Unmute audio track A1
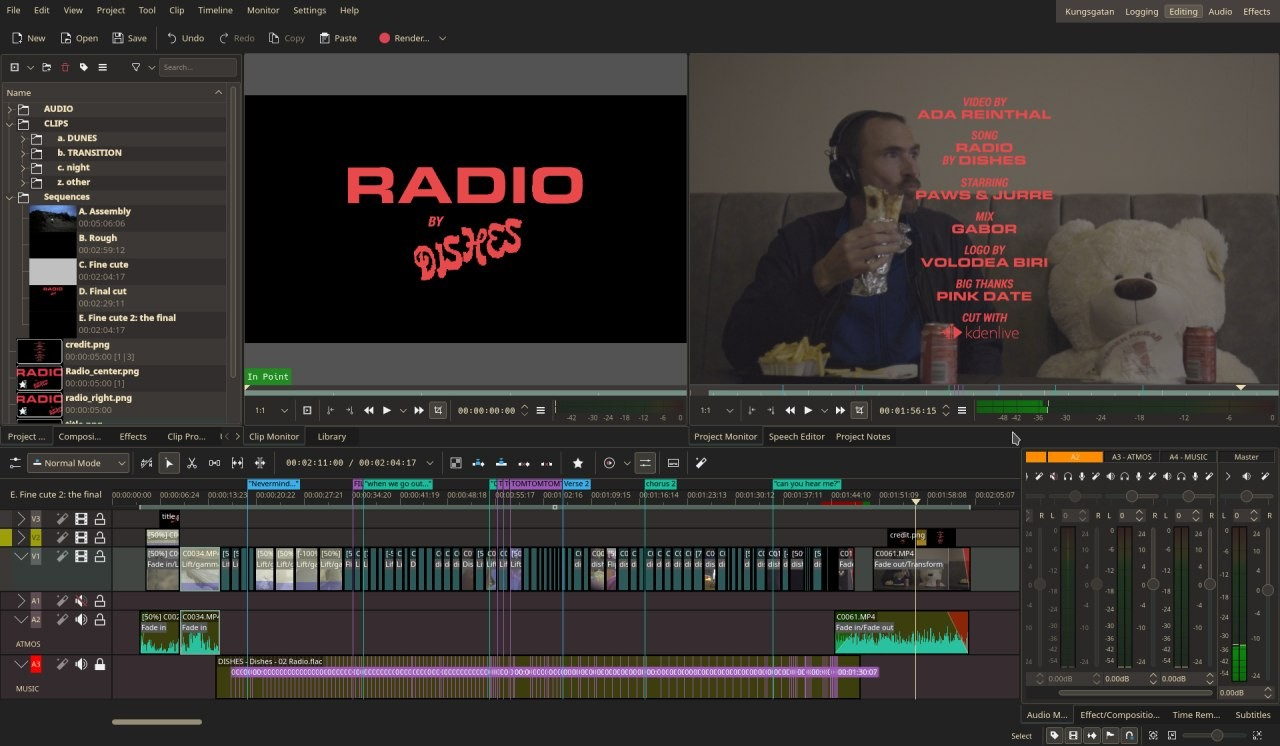This screenshot has height=746, width=1280. (81, 601)
